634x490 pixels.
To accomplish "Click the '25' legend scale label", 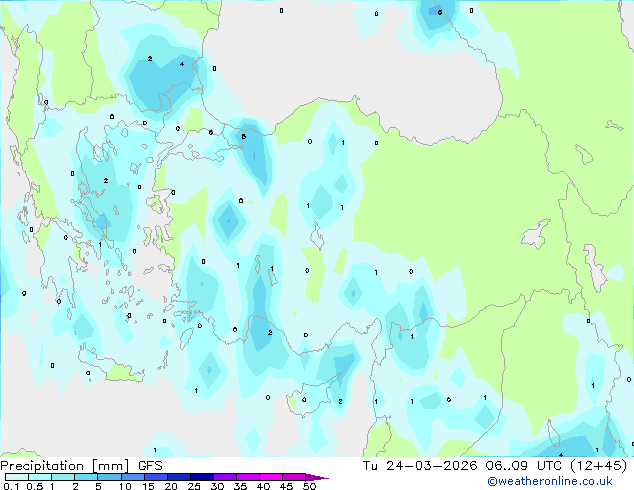I will (x=194, y=486).
